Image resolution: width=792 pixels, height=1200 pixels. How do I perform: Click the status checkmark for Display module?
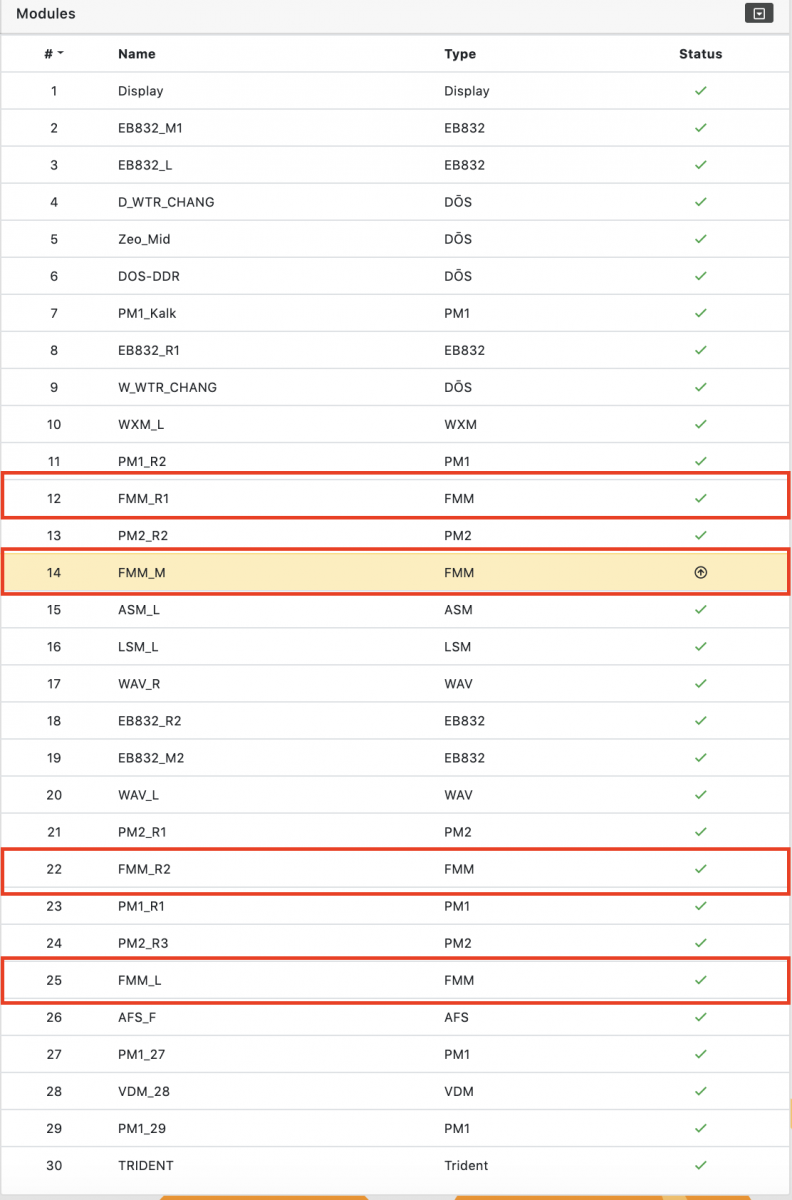click(x=700, y=91)
